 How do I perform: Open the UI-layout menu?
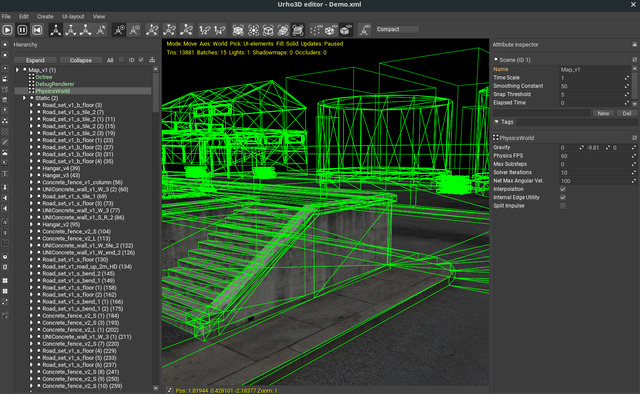point(73,17)
